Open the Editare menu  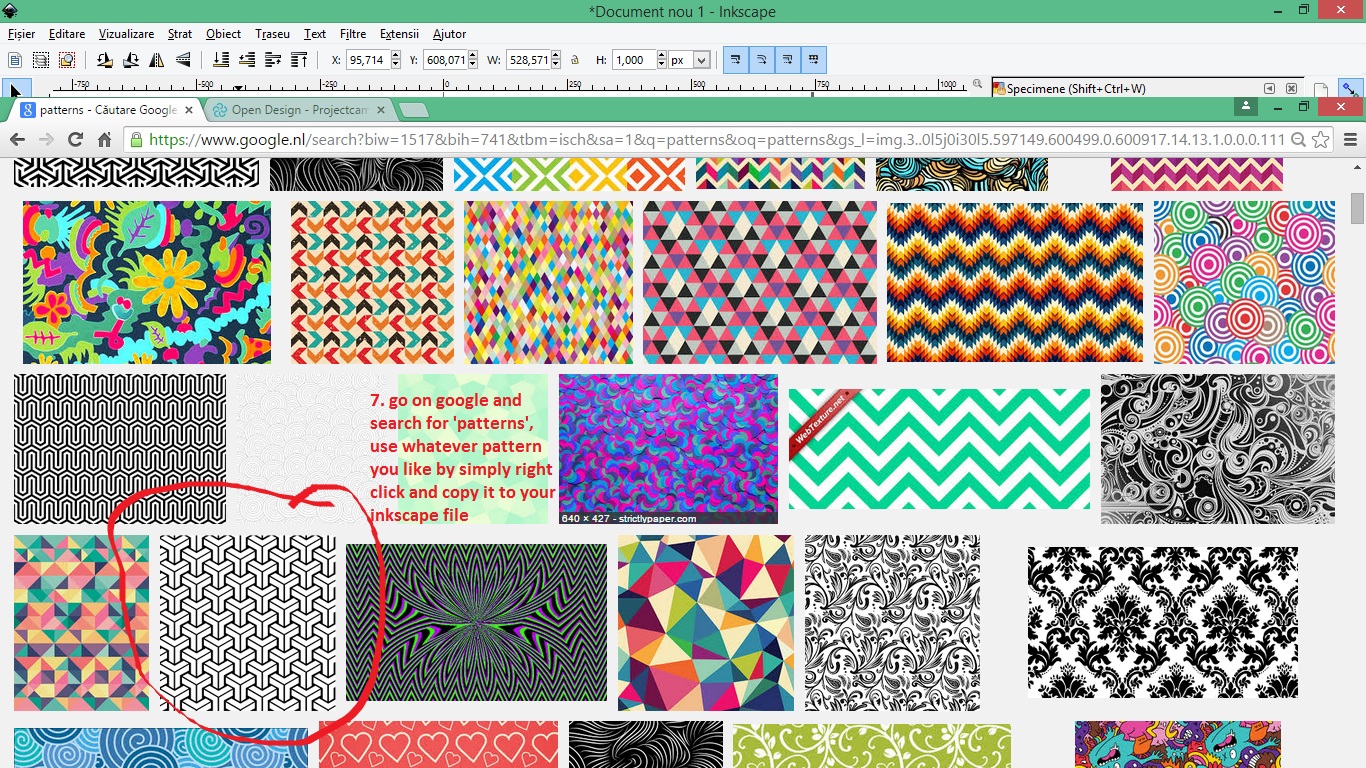coord(67,34)
